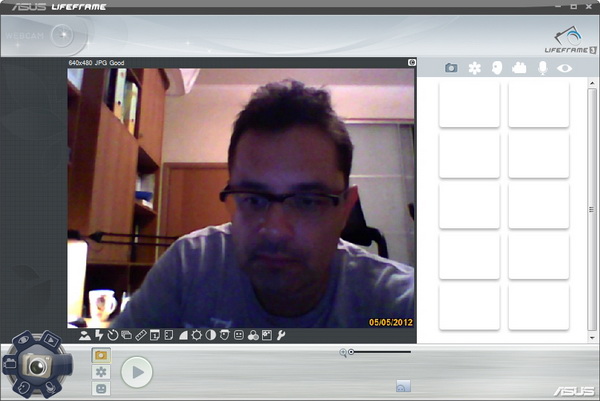Open the Camera tab in gallery panel
Screen dimensions: 600x401
click(x=451, y=68)
